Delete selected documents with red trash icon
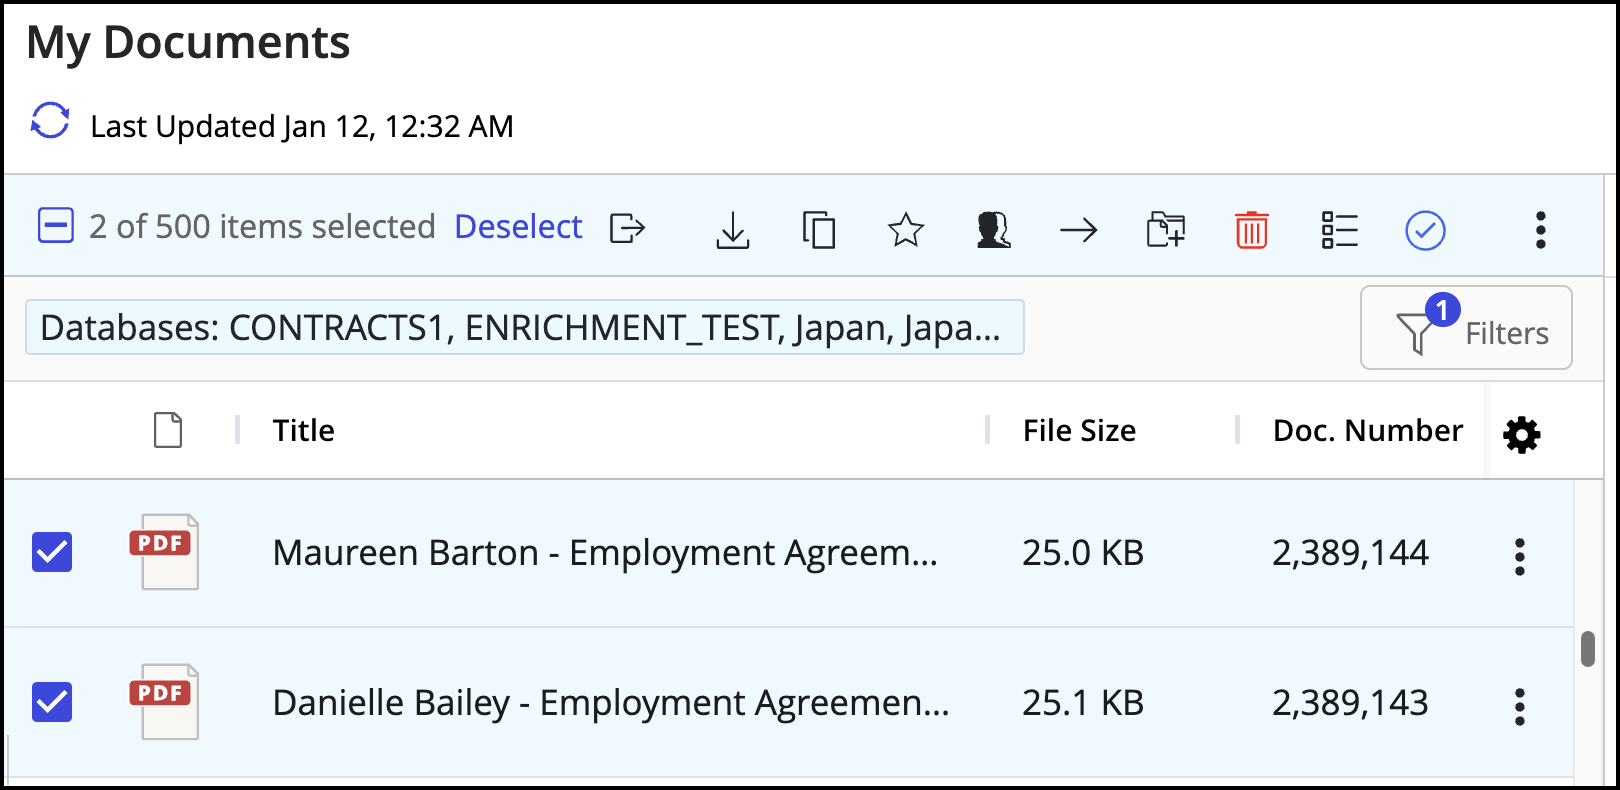This screenshot has height=790, width=1620. (x=1252, y=230)
